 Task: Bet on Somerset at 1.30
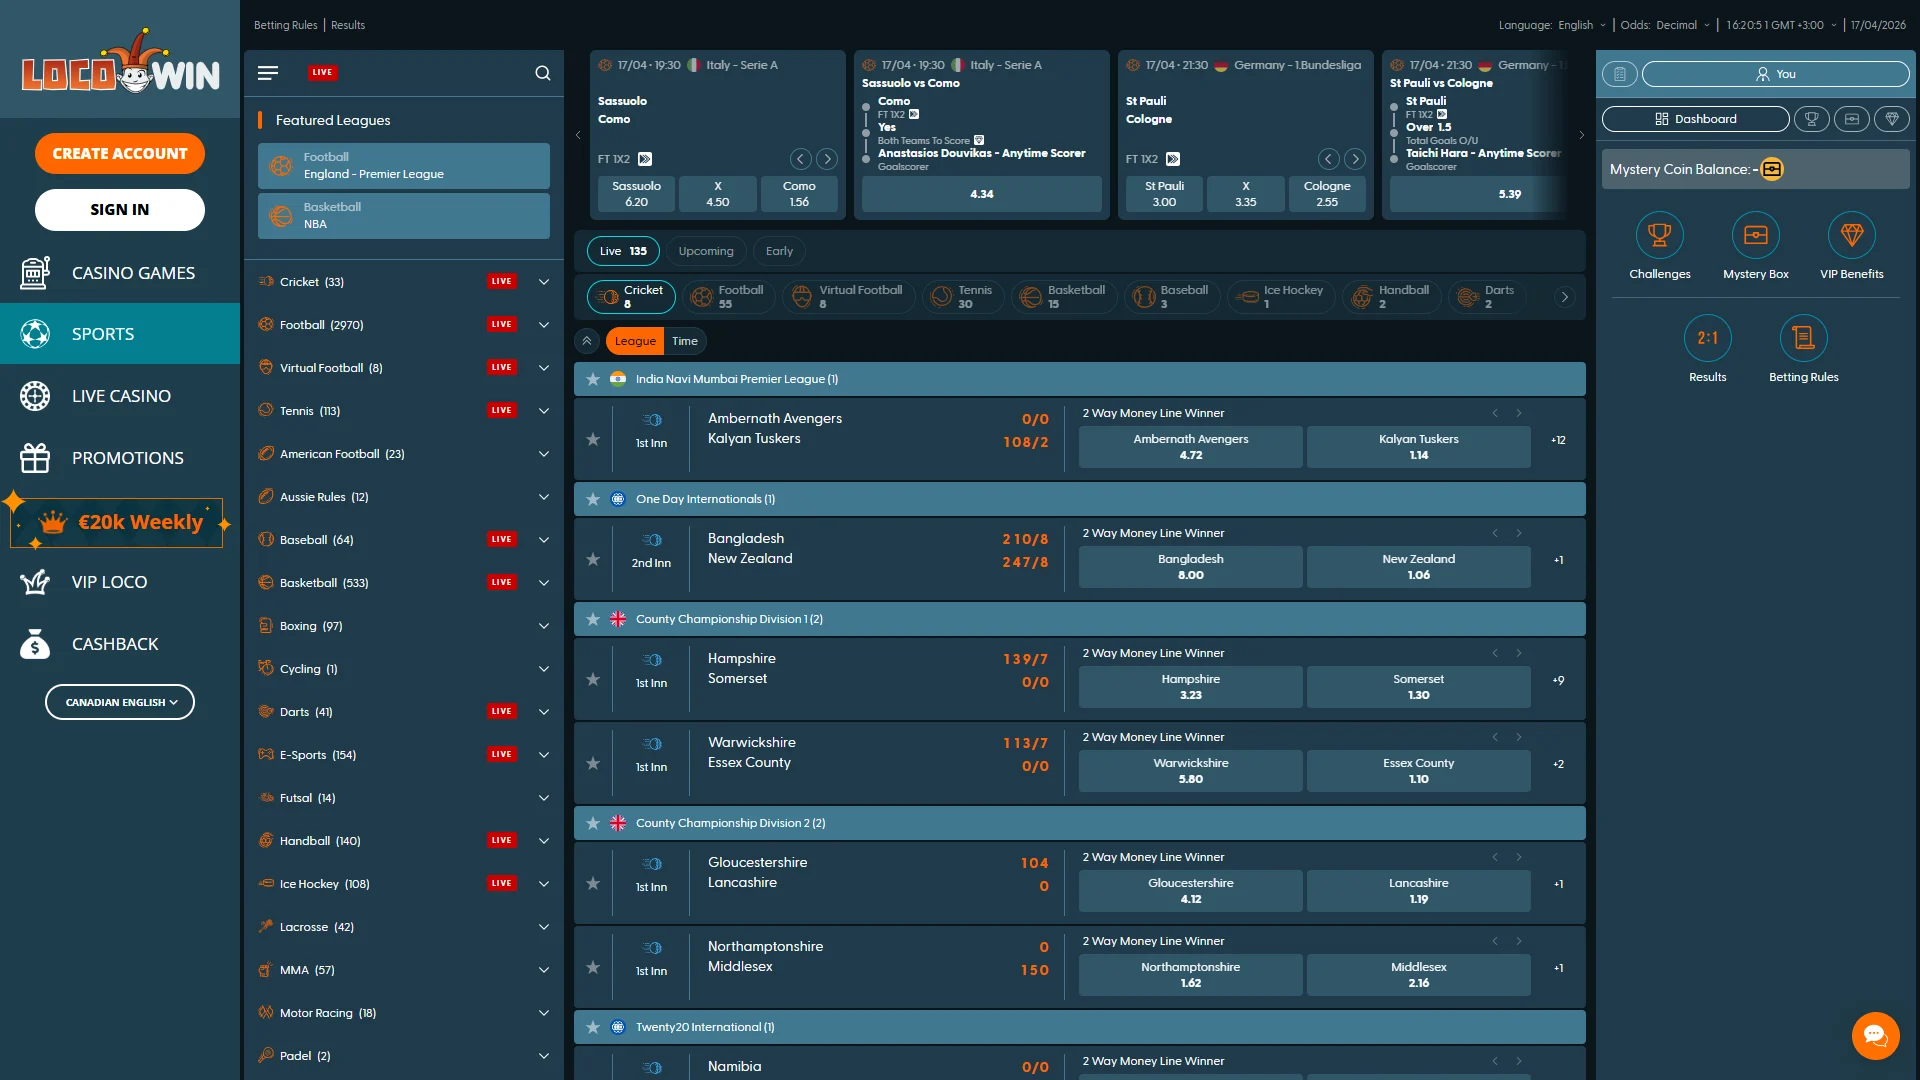coord(1418,687)
